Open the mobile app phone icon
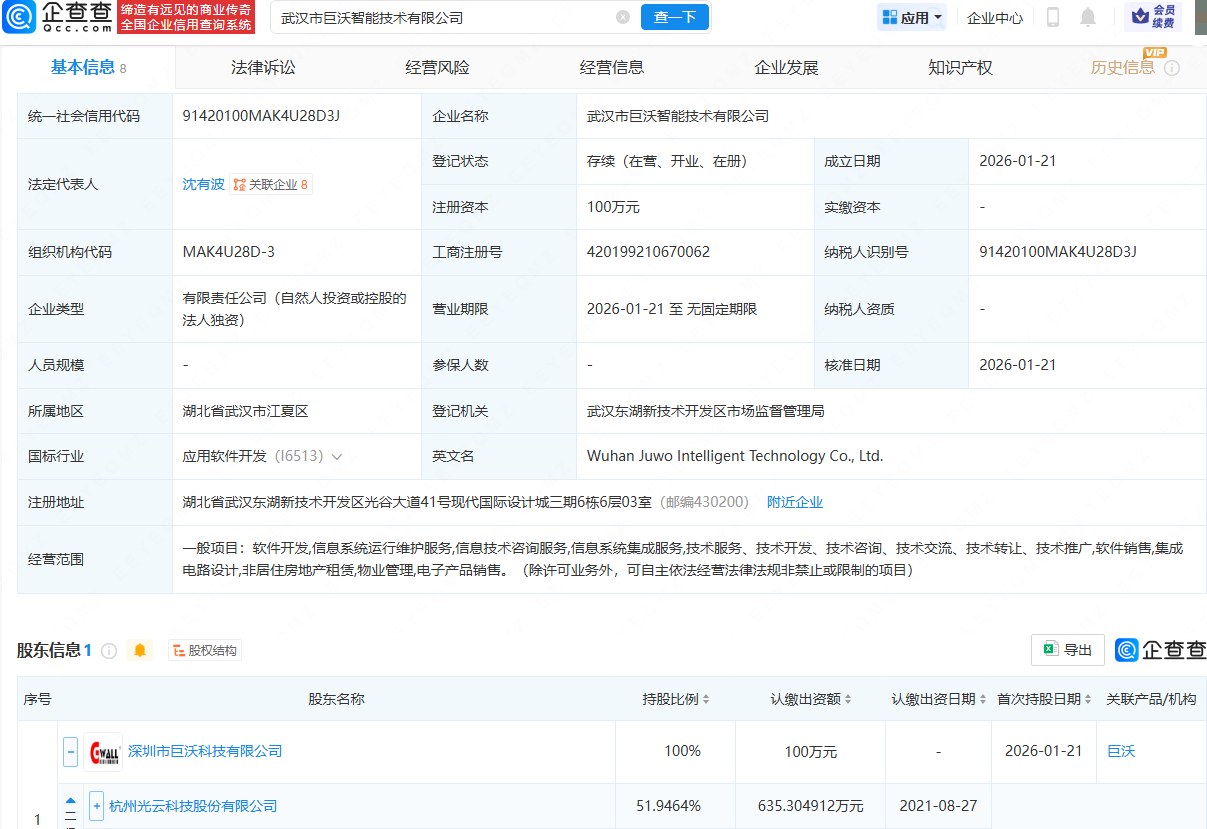 click(1052, 17)
